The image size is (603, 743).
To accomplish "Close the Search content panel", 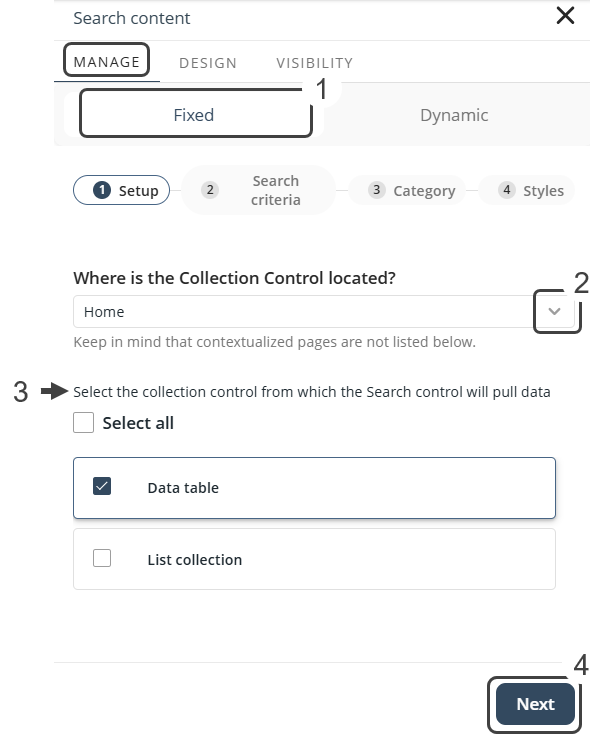I will coord(565,16).
